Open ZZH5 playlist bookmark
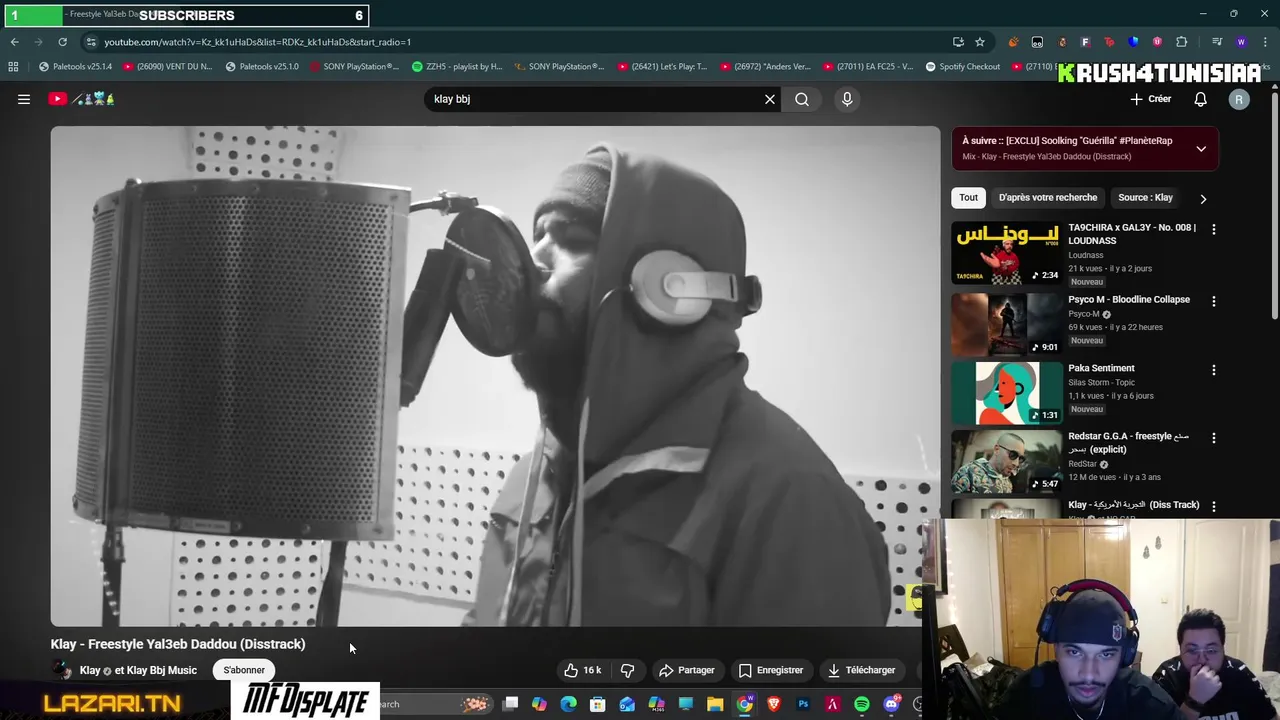 (457, 67)
